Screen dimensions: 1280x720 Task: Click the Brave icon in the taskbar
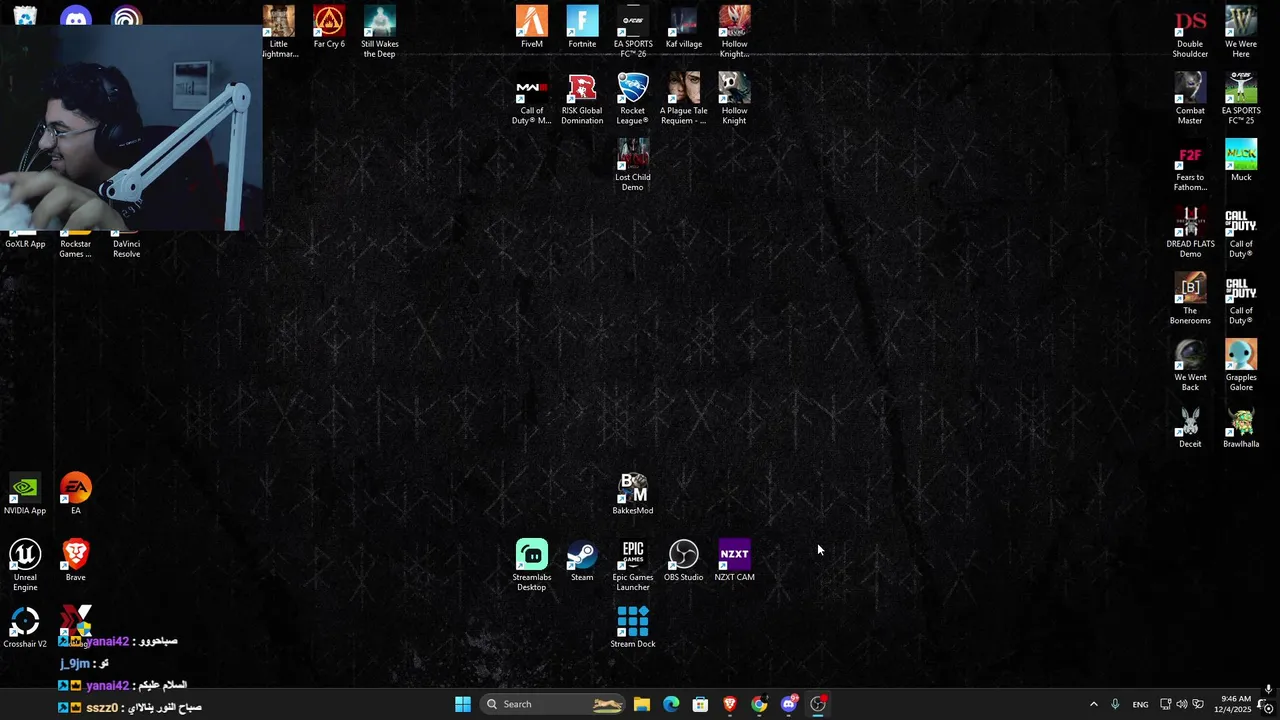(730, 704)
